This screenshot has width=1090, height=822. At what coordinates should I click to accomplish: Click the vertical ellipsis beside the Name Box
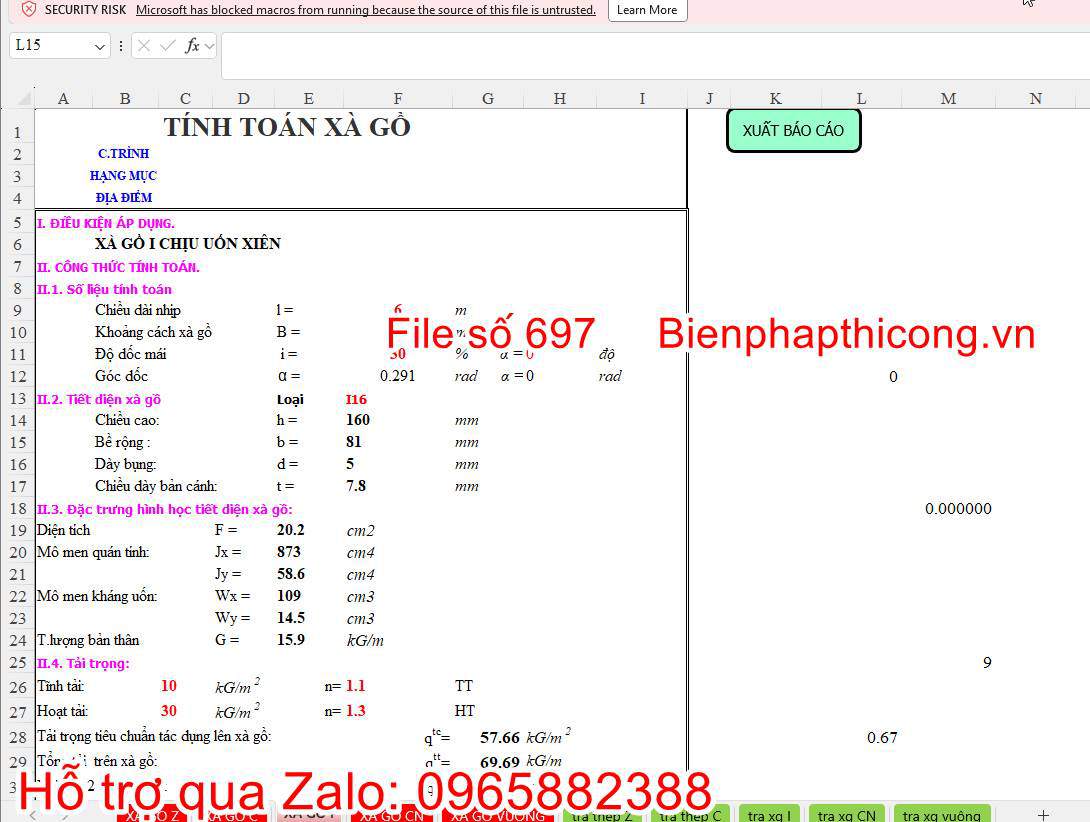click(121, 46)
